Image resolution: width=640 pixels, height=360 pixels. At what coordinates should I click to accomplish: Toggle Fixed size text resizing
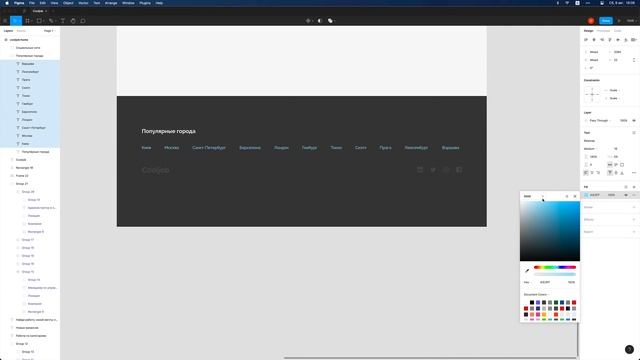pyautogui.click(x=622, y=164)
